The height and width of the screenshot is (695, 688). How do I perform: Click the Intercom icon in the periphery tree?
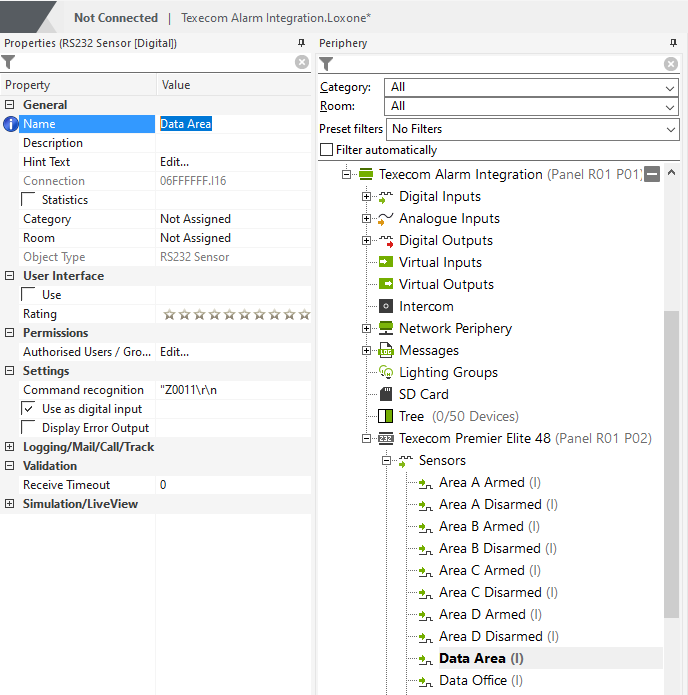386,307
